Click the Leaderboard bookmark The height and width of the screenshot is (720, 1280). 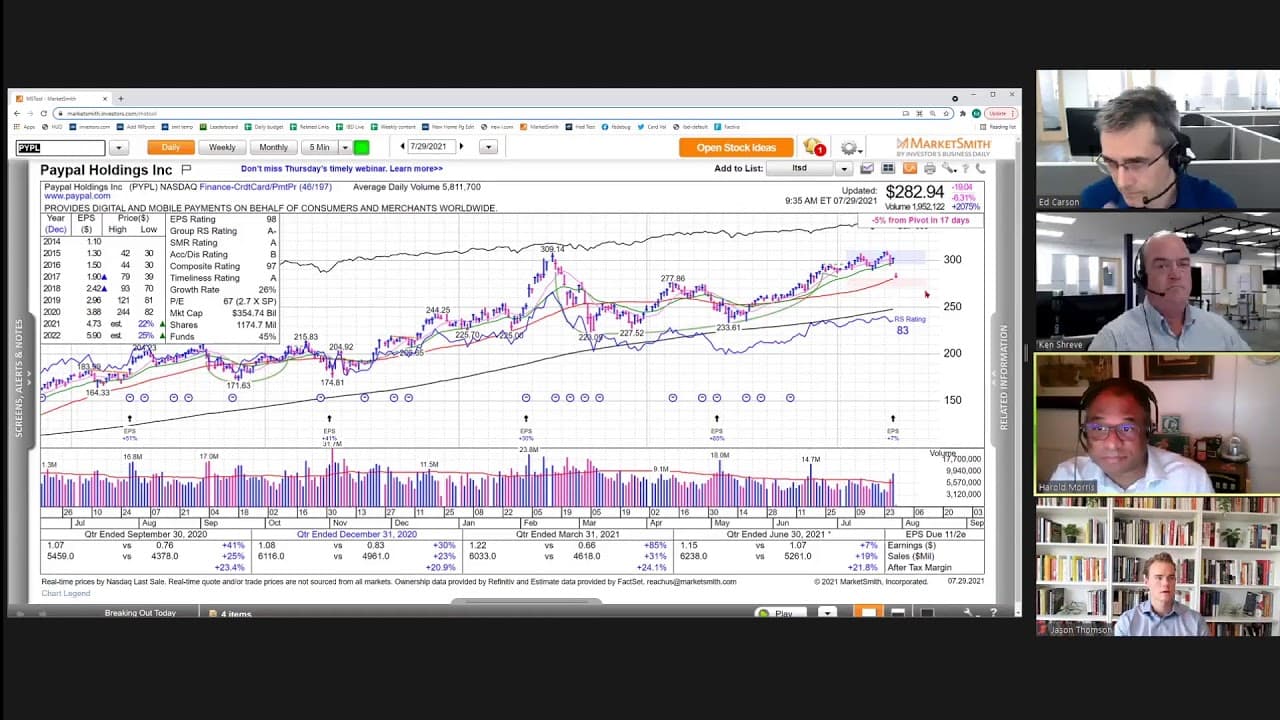tap(219, 127)
